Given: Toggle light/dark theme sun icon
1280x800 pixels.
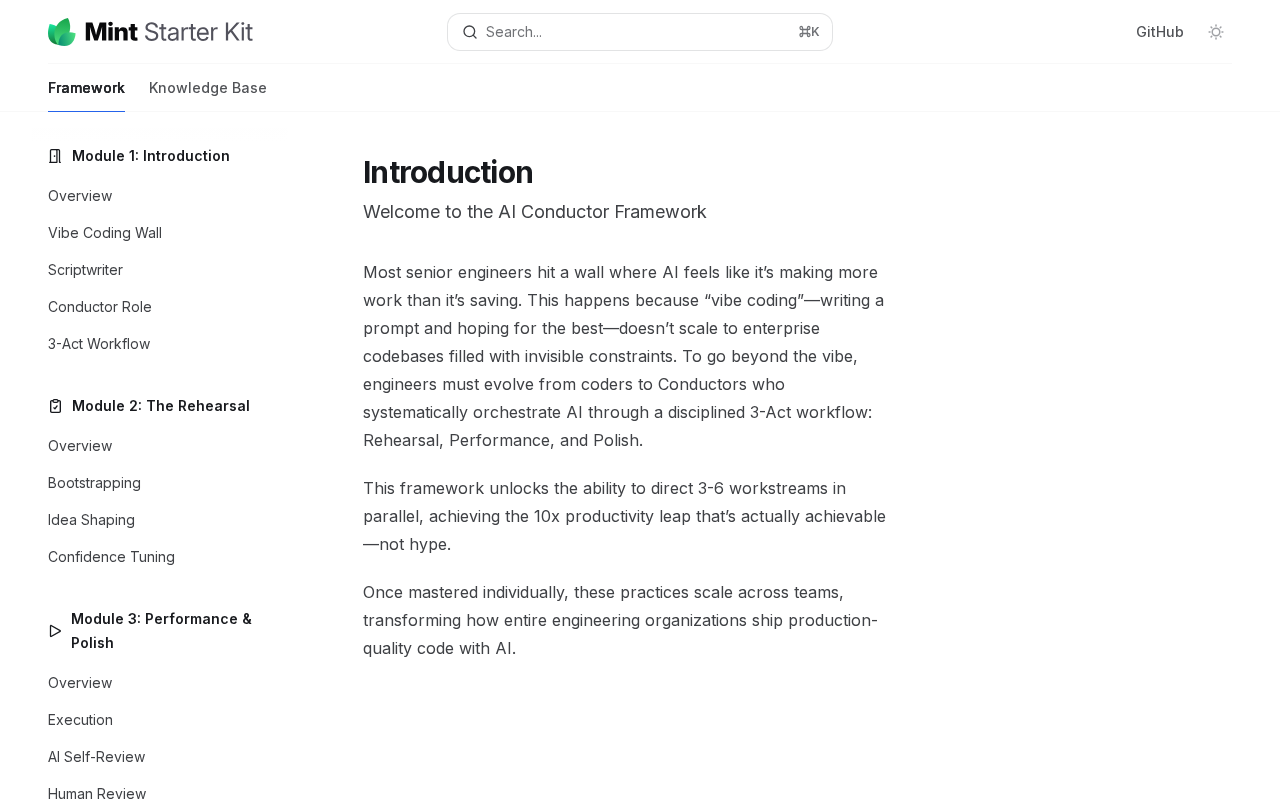Looking at the screenshot, I should coord(1216,32).
